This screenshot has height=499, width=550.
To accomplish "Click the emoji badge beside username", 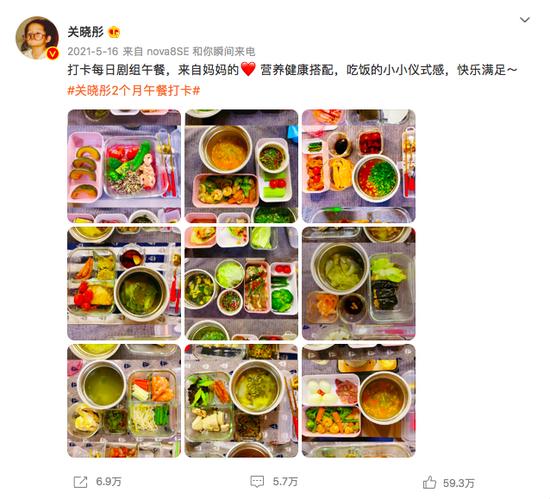I will pyautogui.click(x=114, y=33).
